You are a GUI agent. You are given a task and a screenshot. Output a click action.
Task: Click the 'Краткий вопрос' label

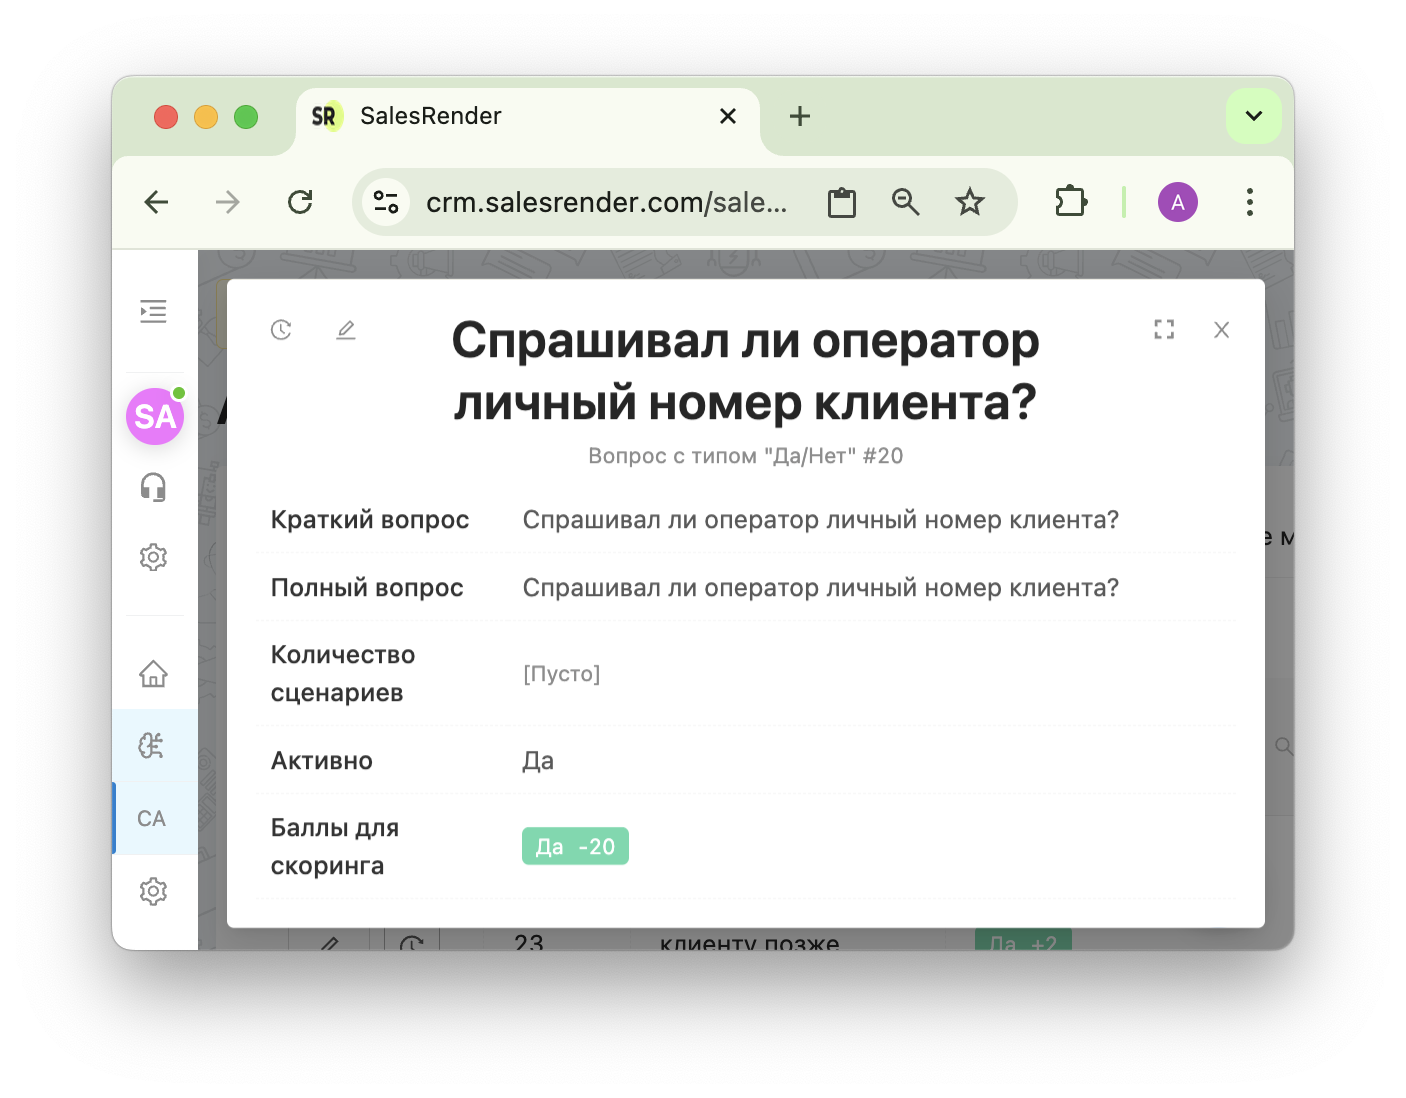[370, 520]
